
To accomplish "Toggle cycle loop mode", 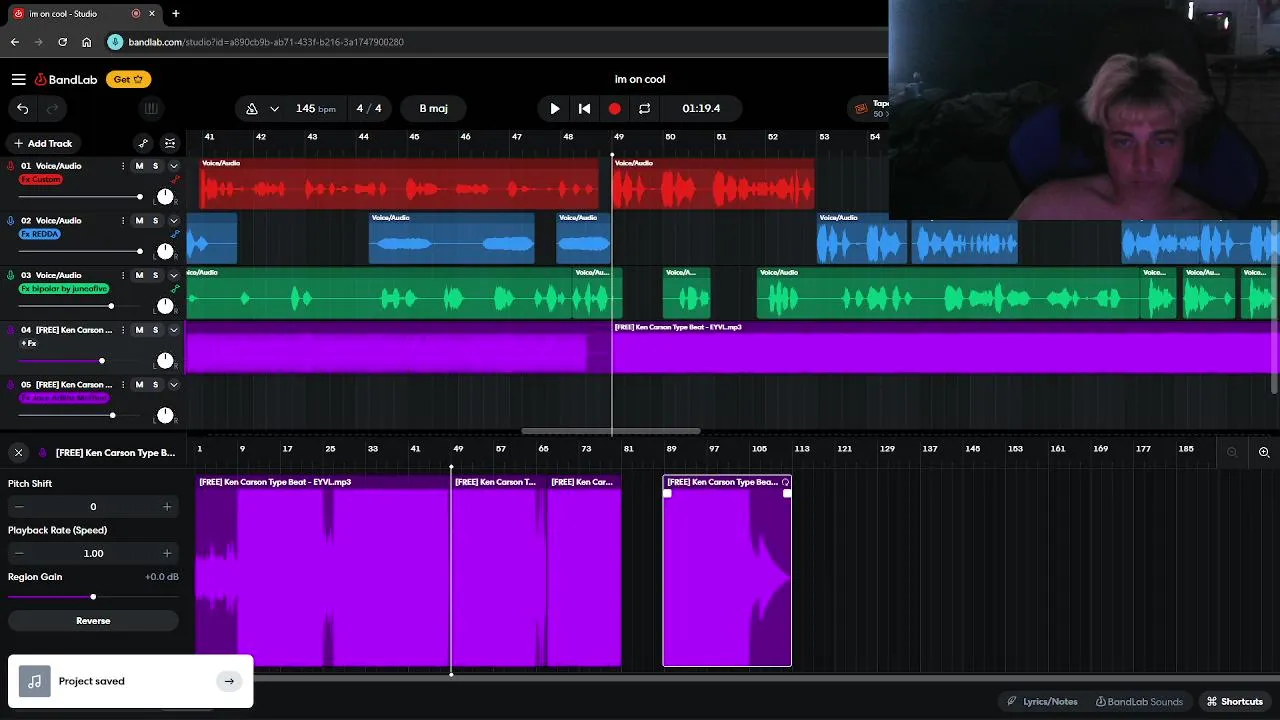I will pyautogui.click(x=644, y=108).
